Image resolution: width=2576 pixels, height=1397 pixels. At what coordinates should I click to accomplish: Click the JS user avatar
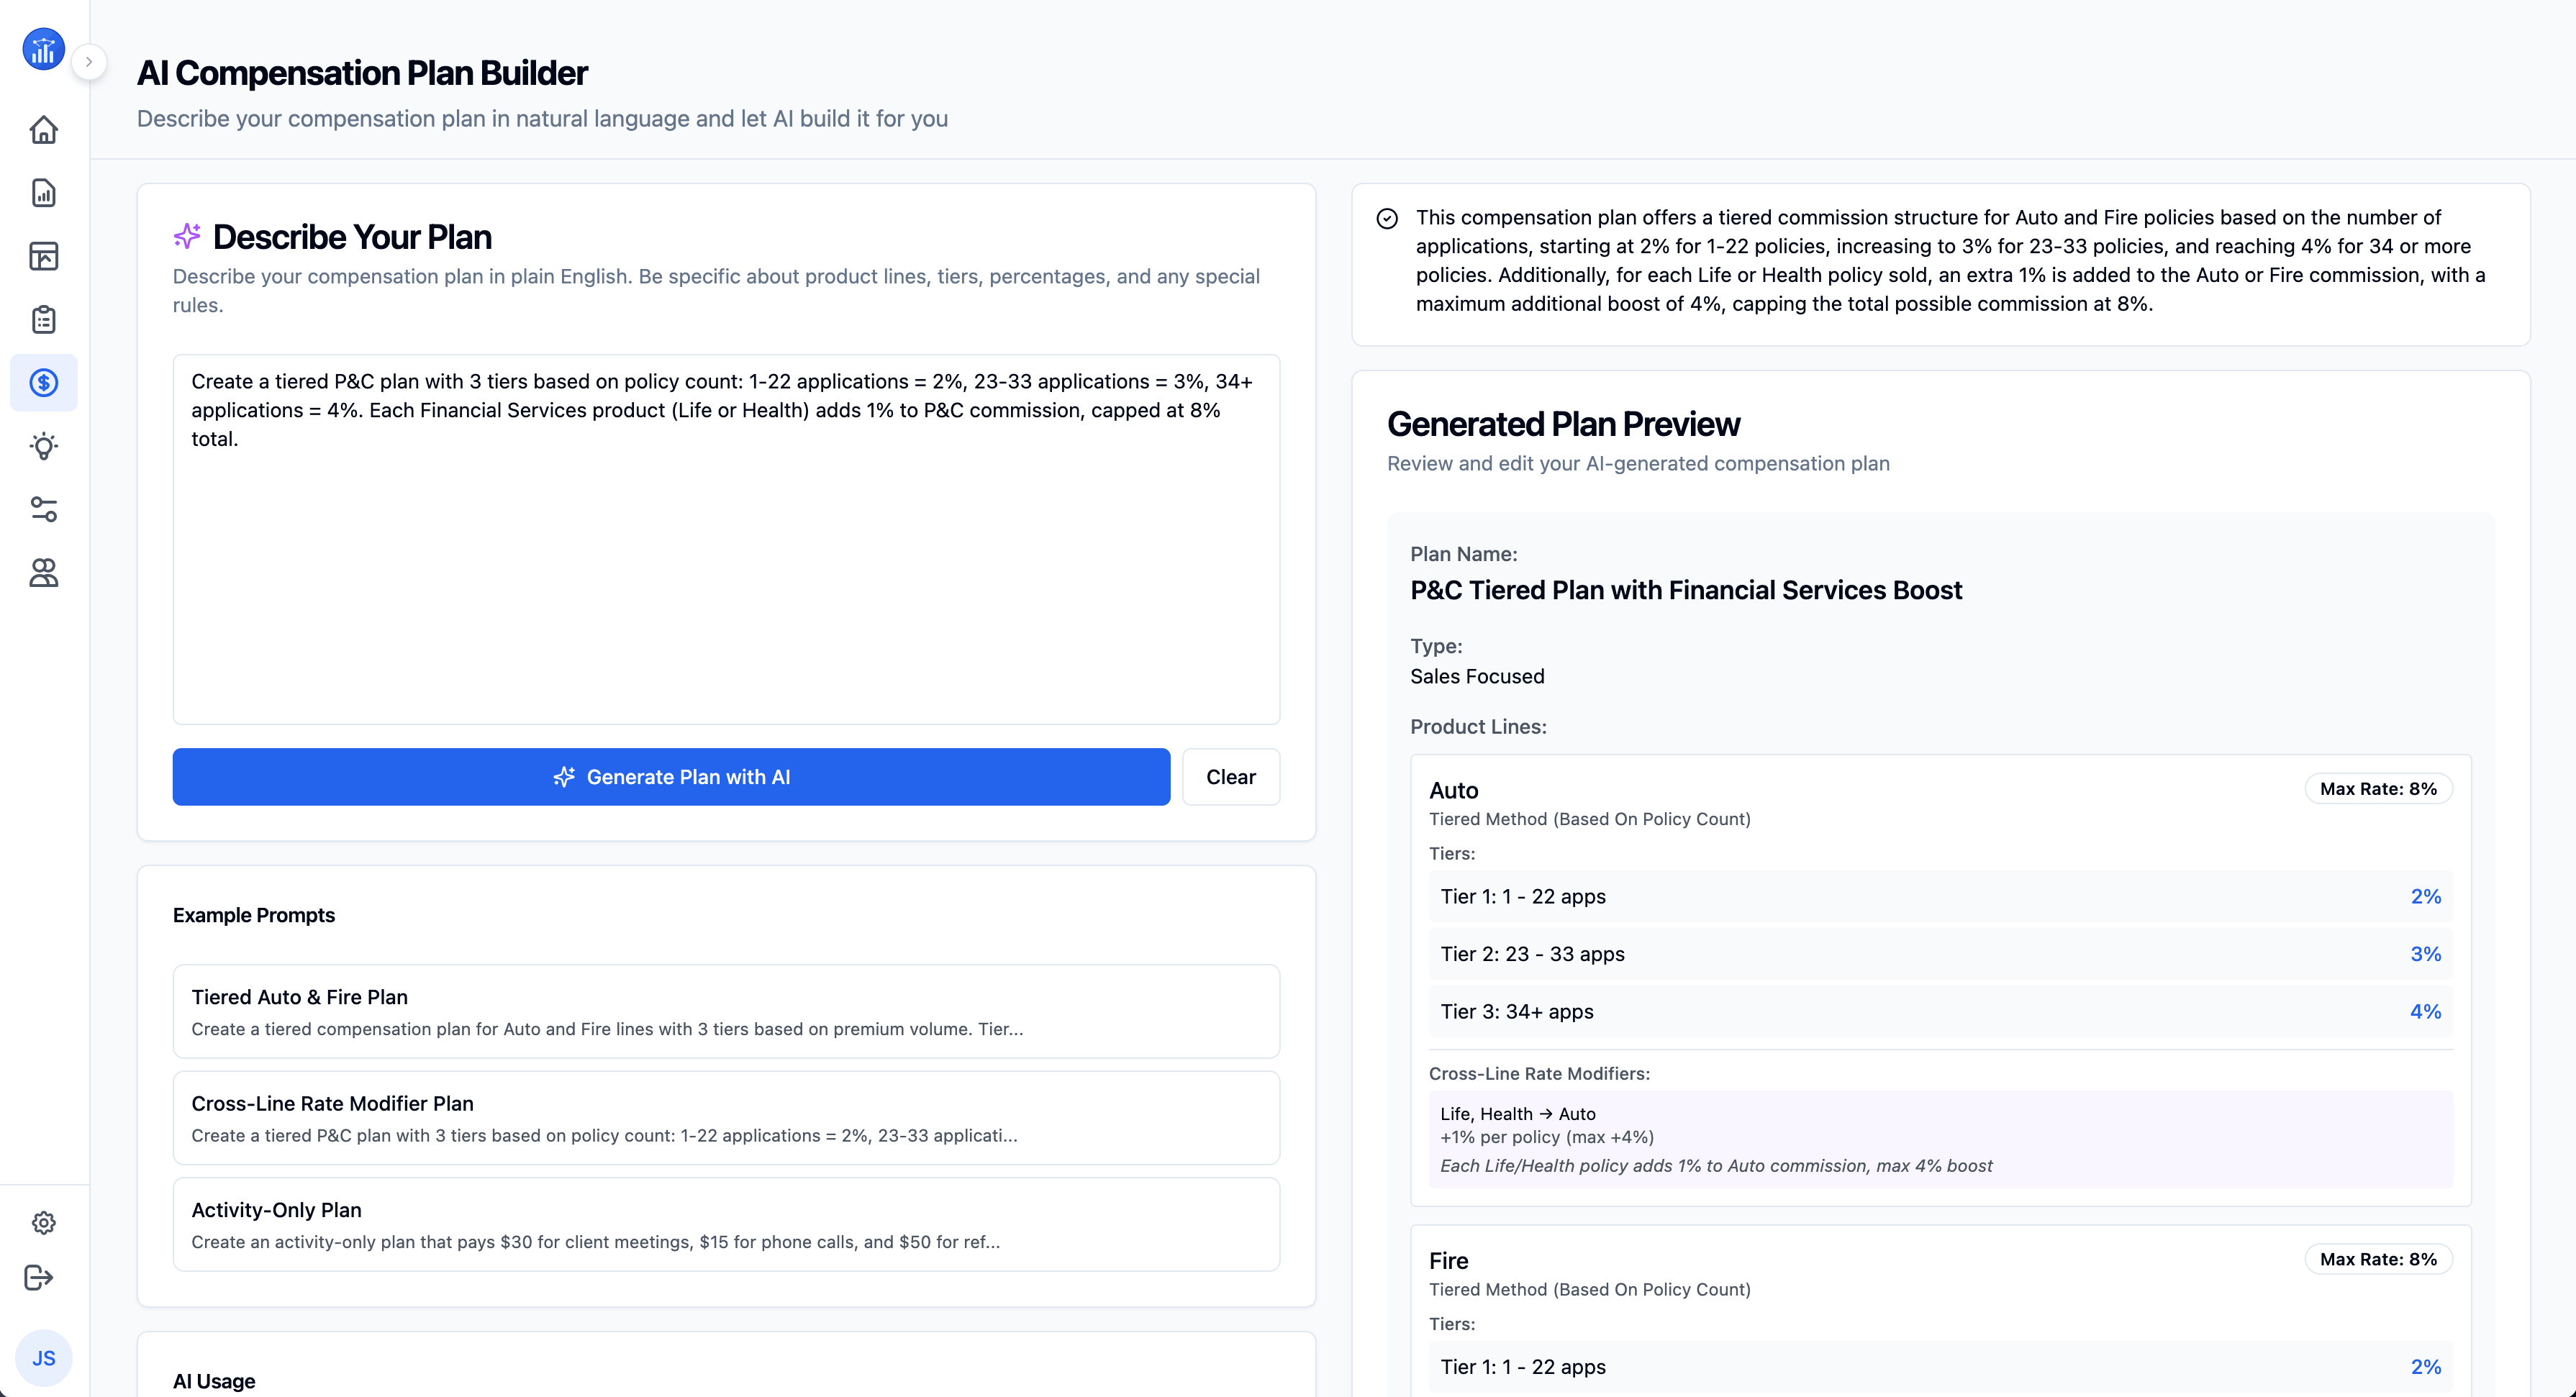coord(43,1358)
